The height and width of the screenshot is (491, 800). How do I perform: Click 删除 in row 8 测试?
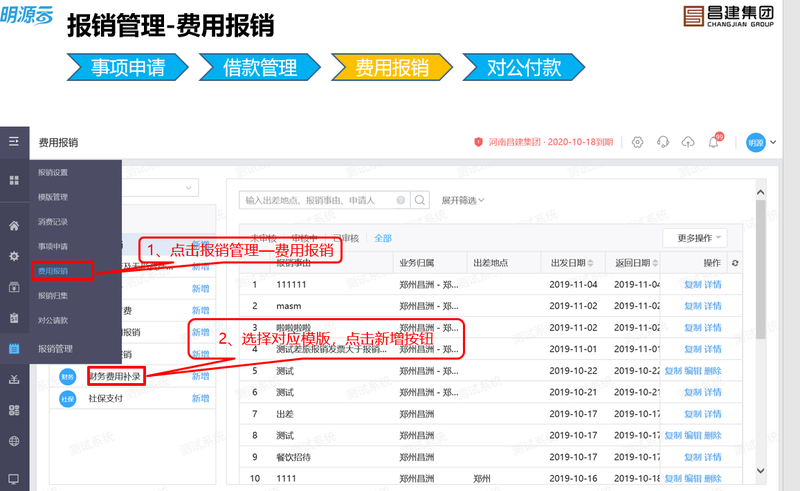[x=713, y=436]
